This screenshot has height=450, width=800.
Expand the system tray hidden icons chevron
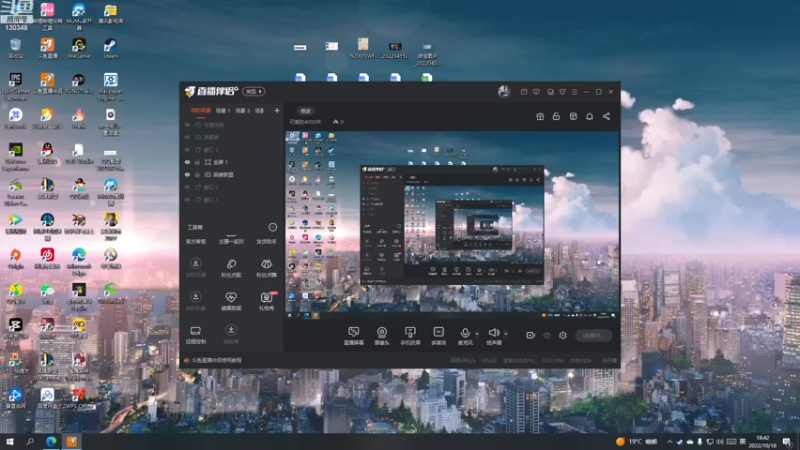[x=669, y=442]
